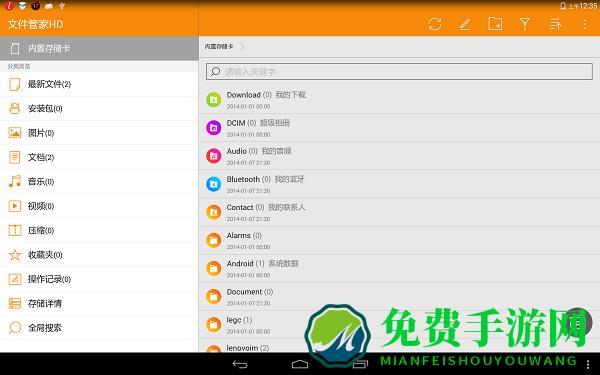This screenshot has height=375, width=600.
Task: Open the filter funnel icon
Action: (525, 24)
